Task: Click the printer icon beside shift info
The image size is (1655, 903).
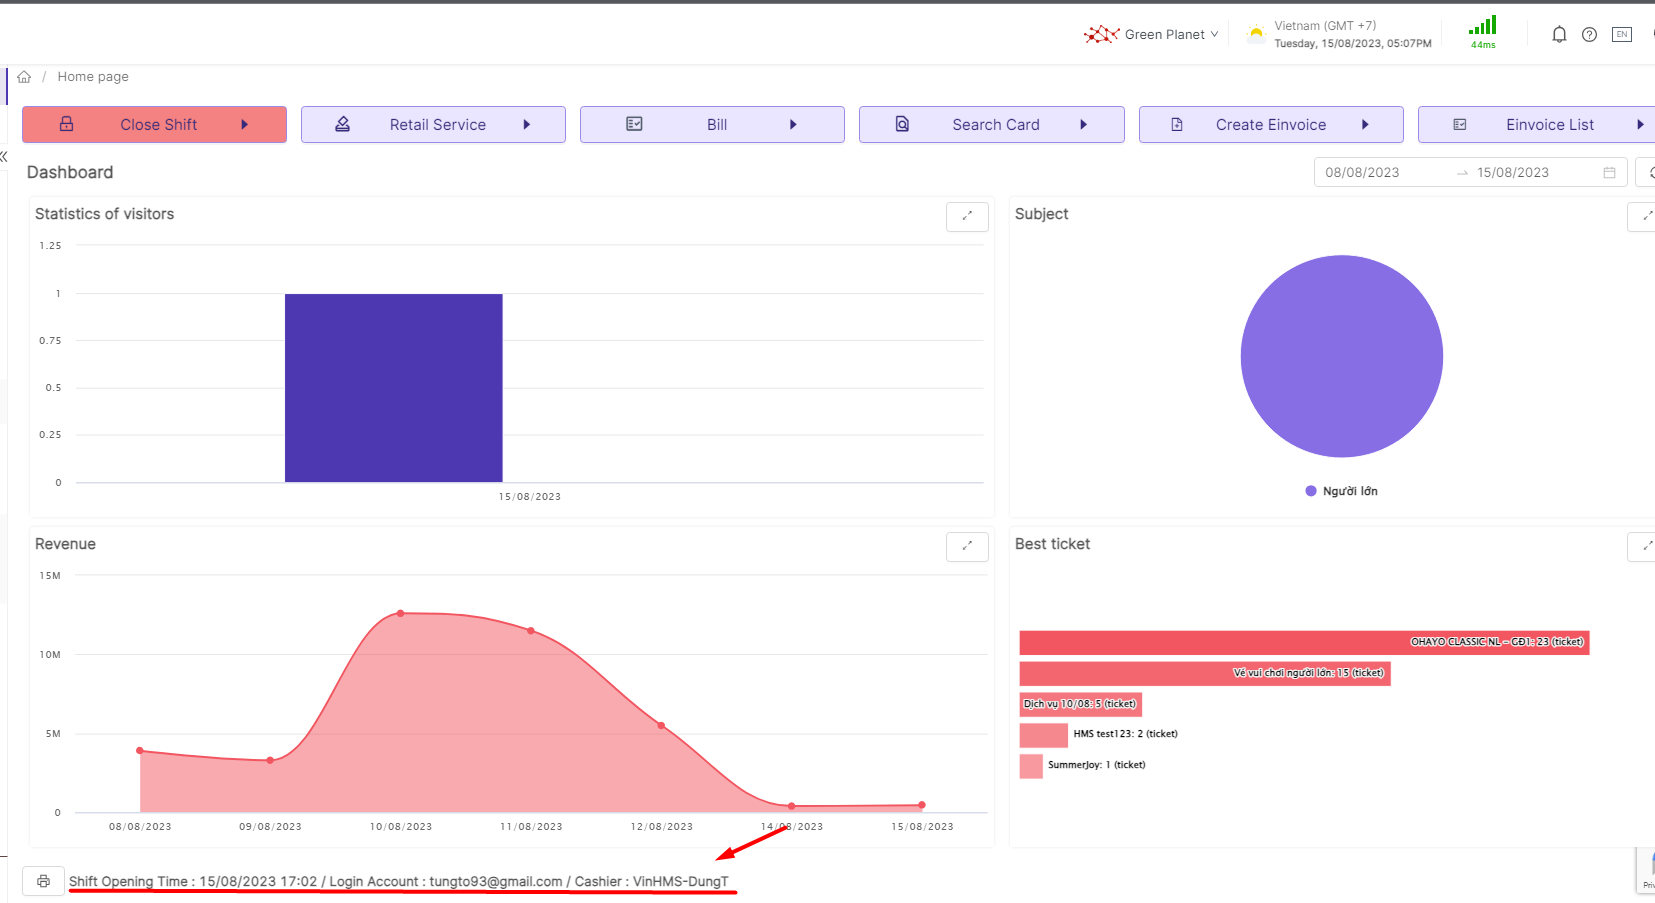Action: (43, 881)
